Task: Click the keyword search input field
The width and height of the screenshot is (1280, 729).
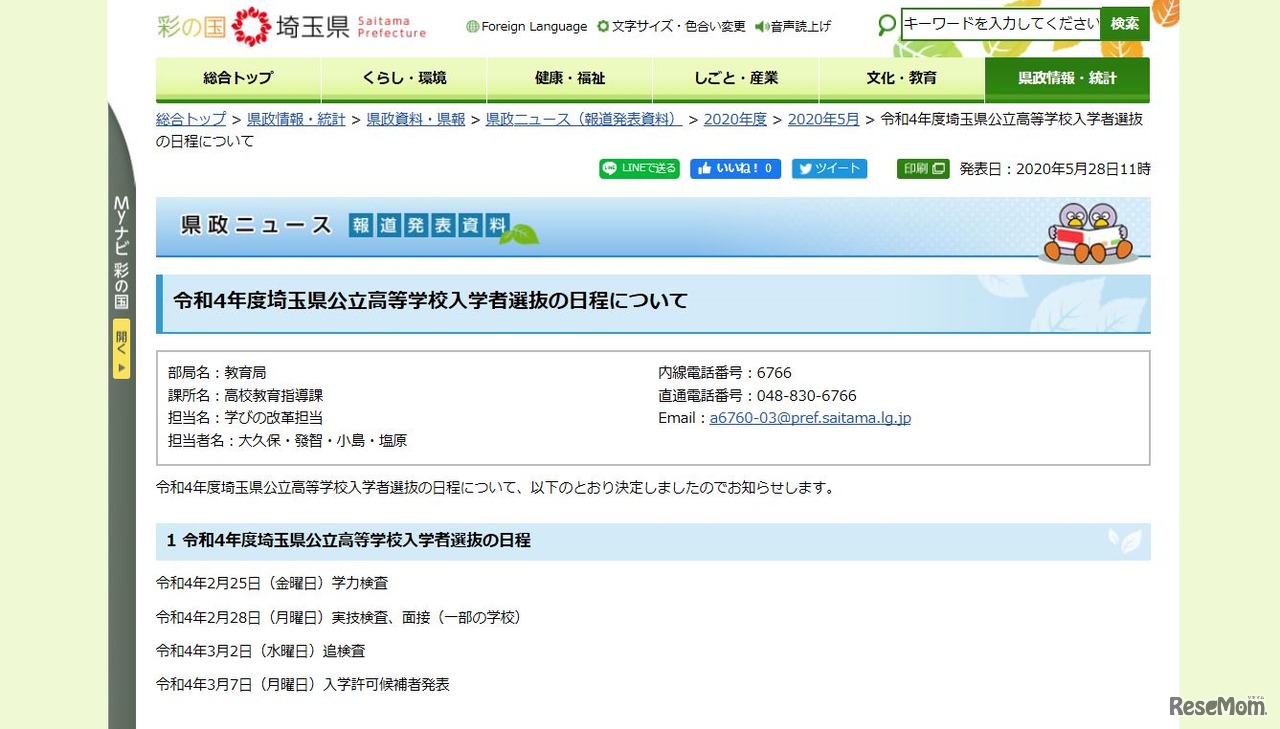Action: (x=998, y=22)
